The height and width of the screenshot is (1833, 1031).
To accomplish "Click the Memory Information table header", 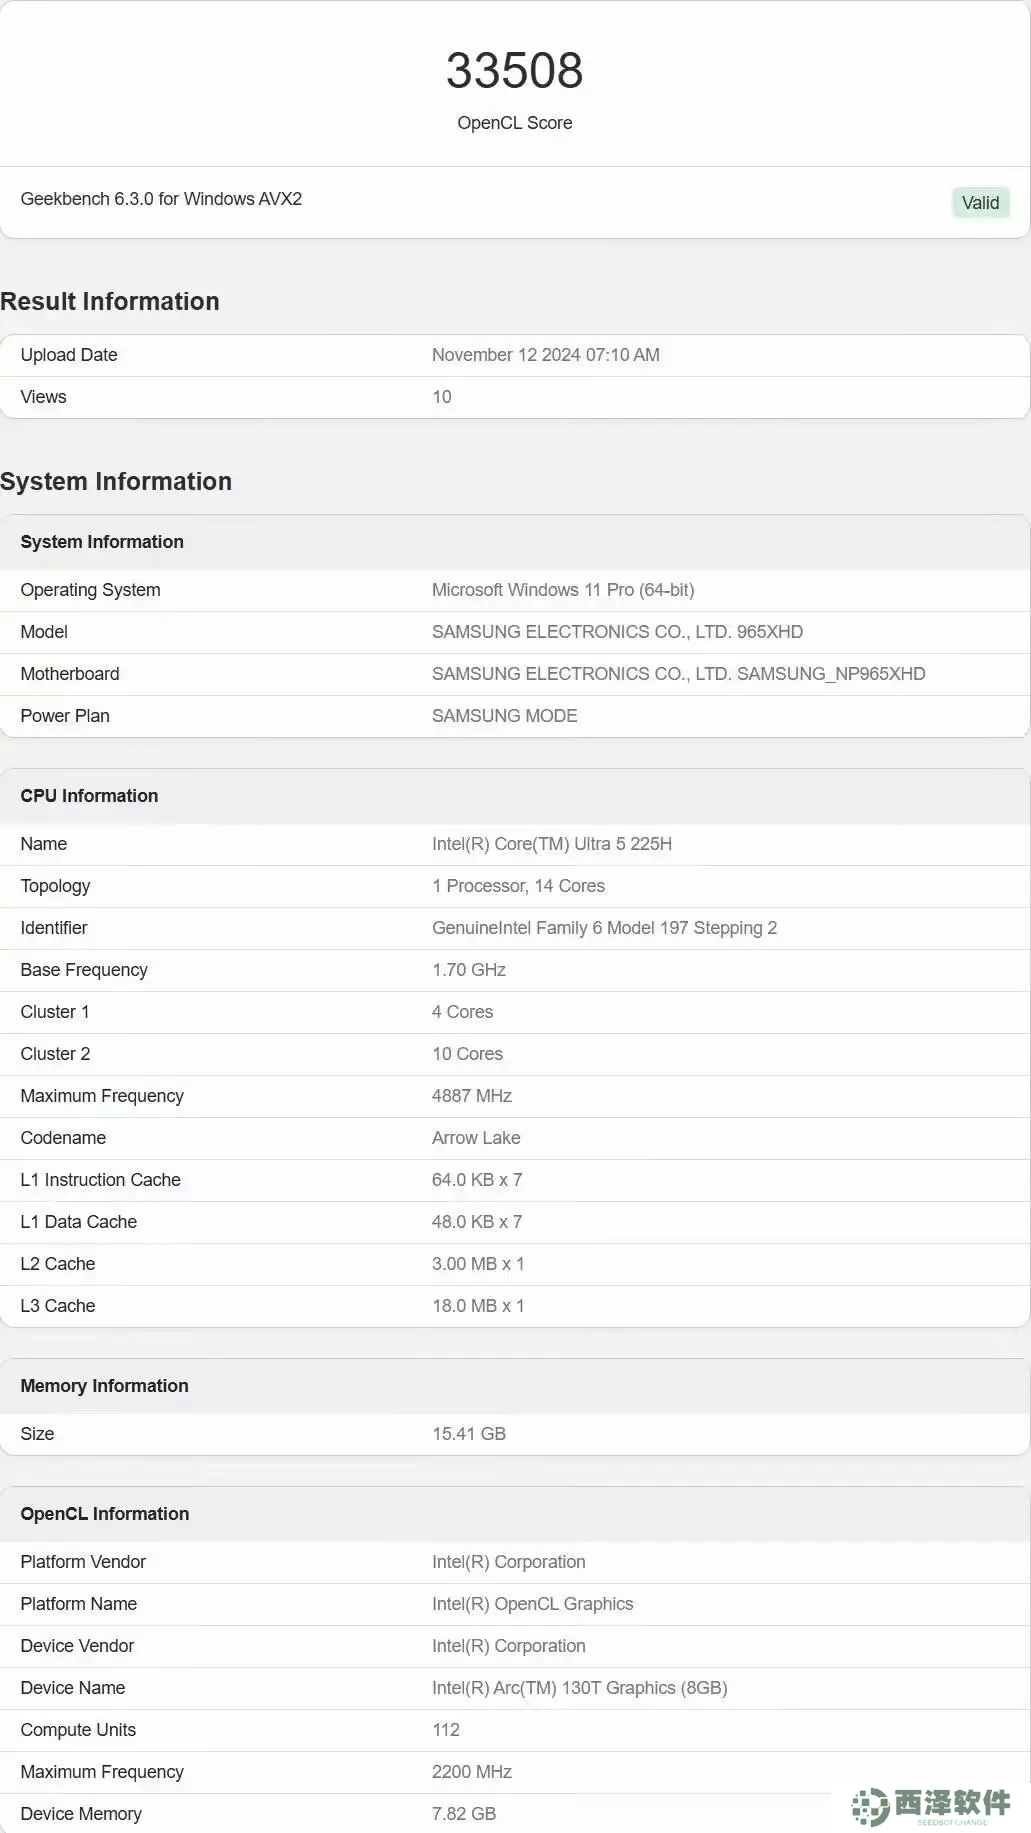I will (104, 1386).
